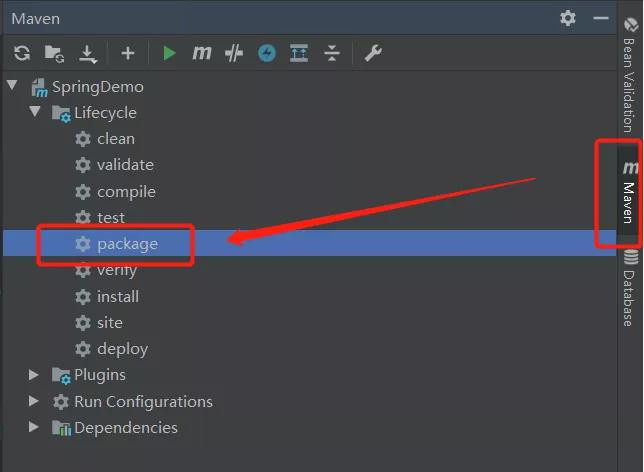Collapse the Lifecycle folder
This screenshot has height=472, width=644.
point(35,111)
